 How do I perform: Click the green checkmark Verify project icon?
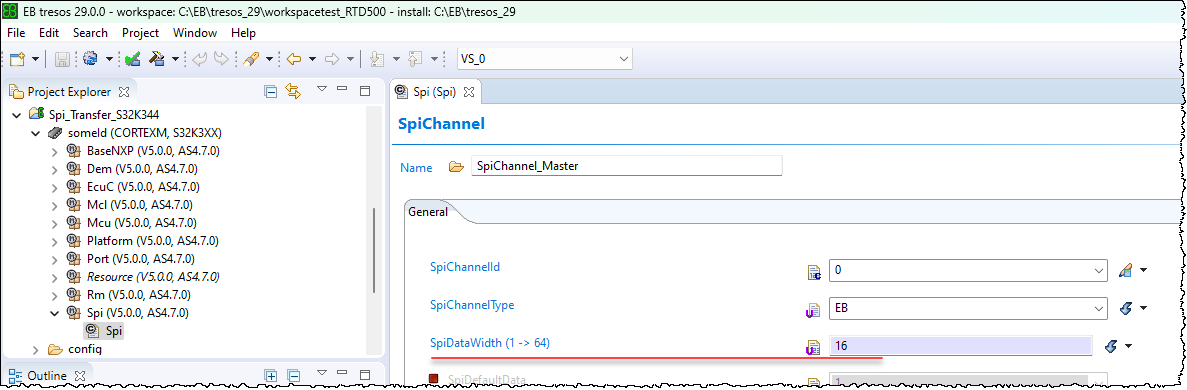132,59
